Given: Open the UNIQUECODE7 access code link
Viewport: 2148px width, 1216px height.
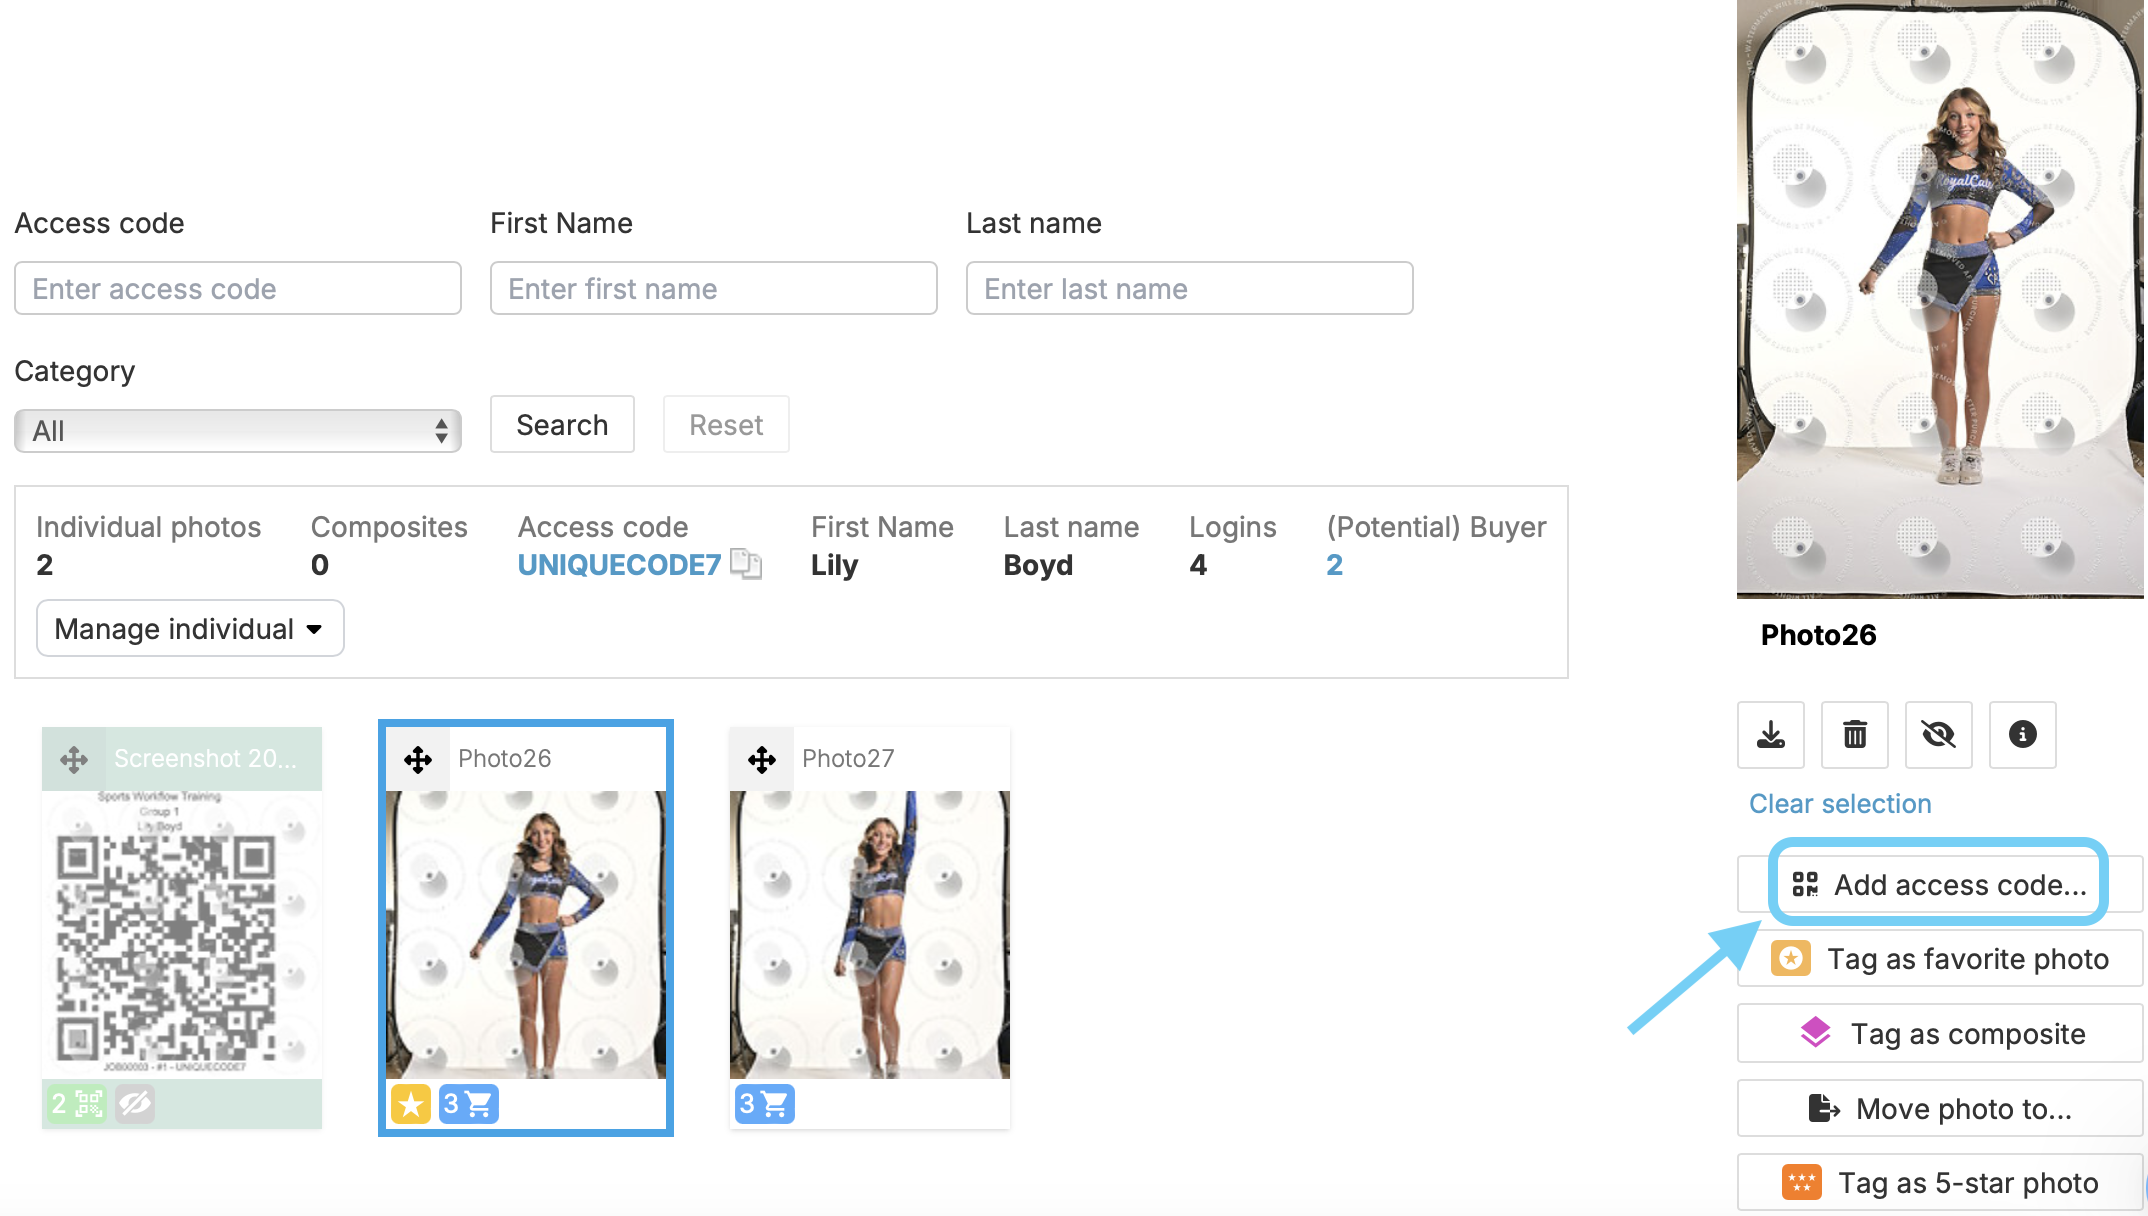Looking at the screenshot, I should click(x=619, y=565).
